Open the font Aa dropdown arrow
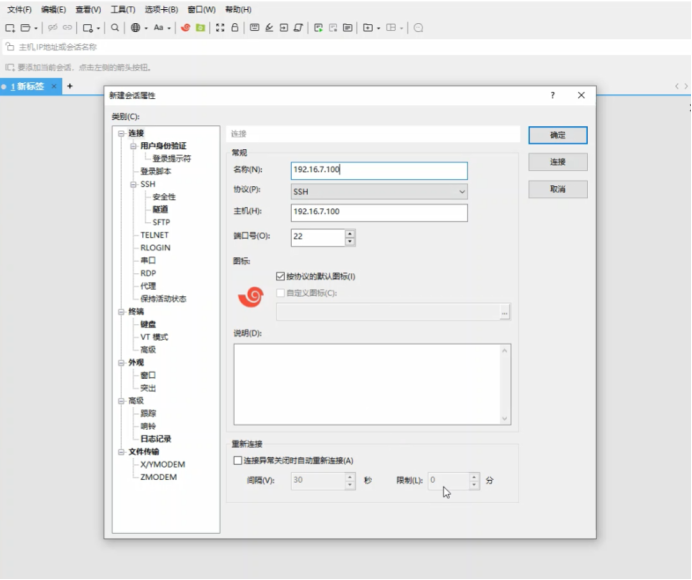Image resolution: width=692 pixels, height=580 pixels. pyautogui.click(x=170, y=28)
